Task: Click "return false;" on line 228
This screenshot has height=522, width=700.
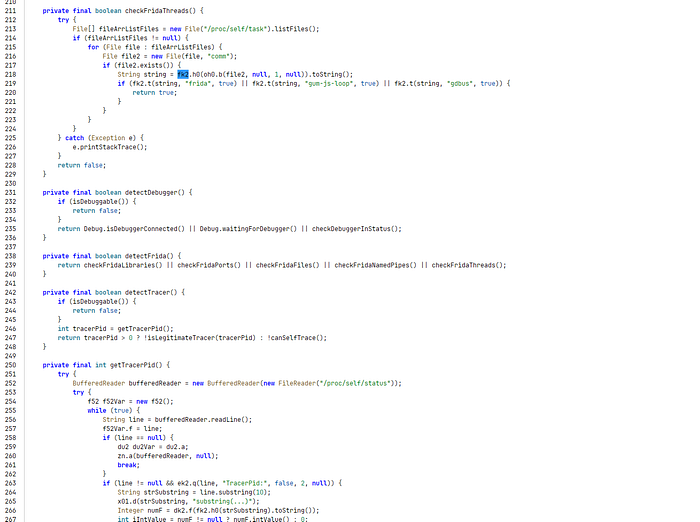Action: (82, 165)
